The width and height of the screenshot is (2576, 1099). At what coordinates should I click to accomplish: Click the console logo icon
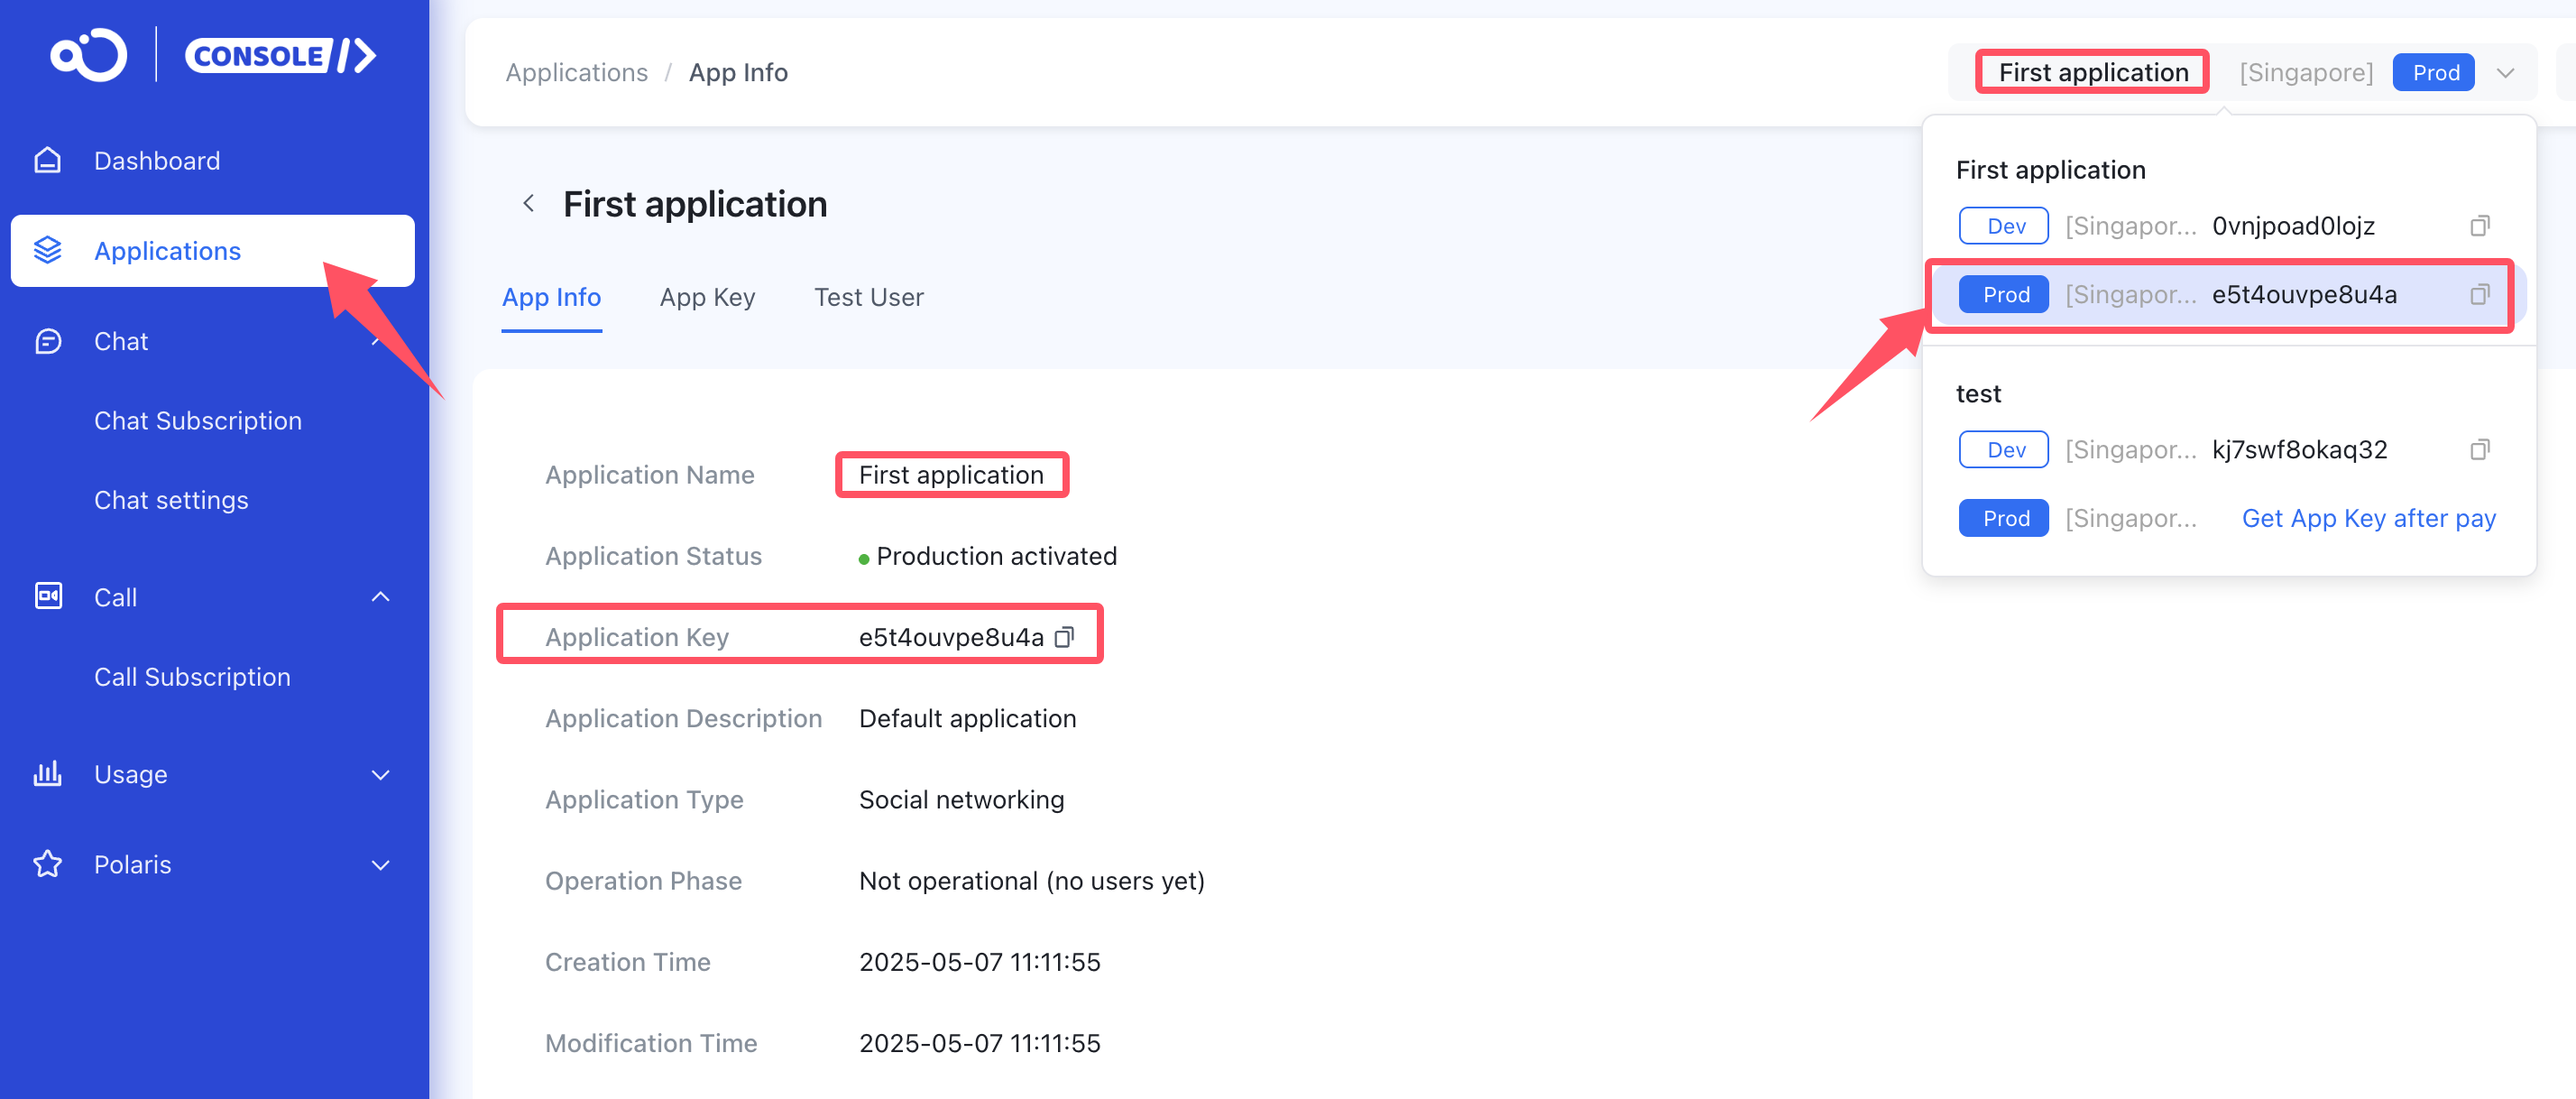89,55
